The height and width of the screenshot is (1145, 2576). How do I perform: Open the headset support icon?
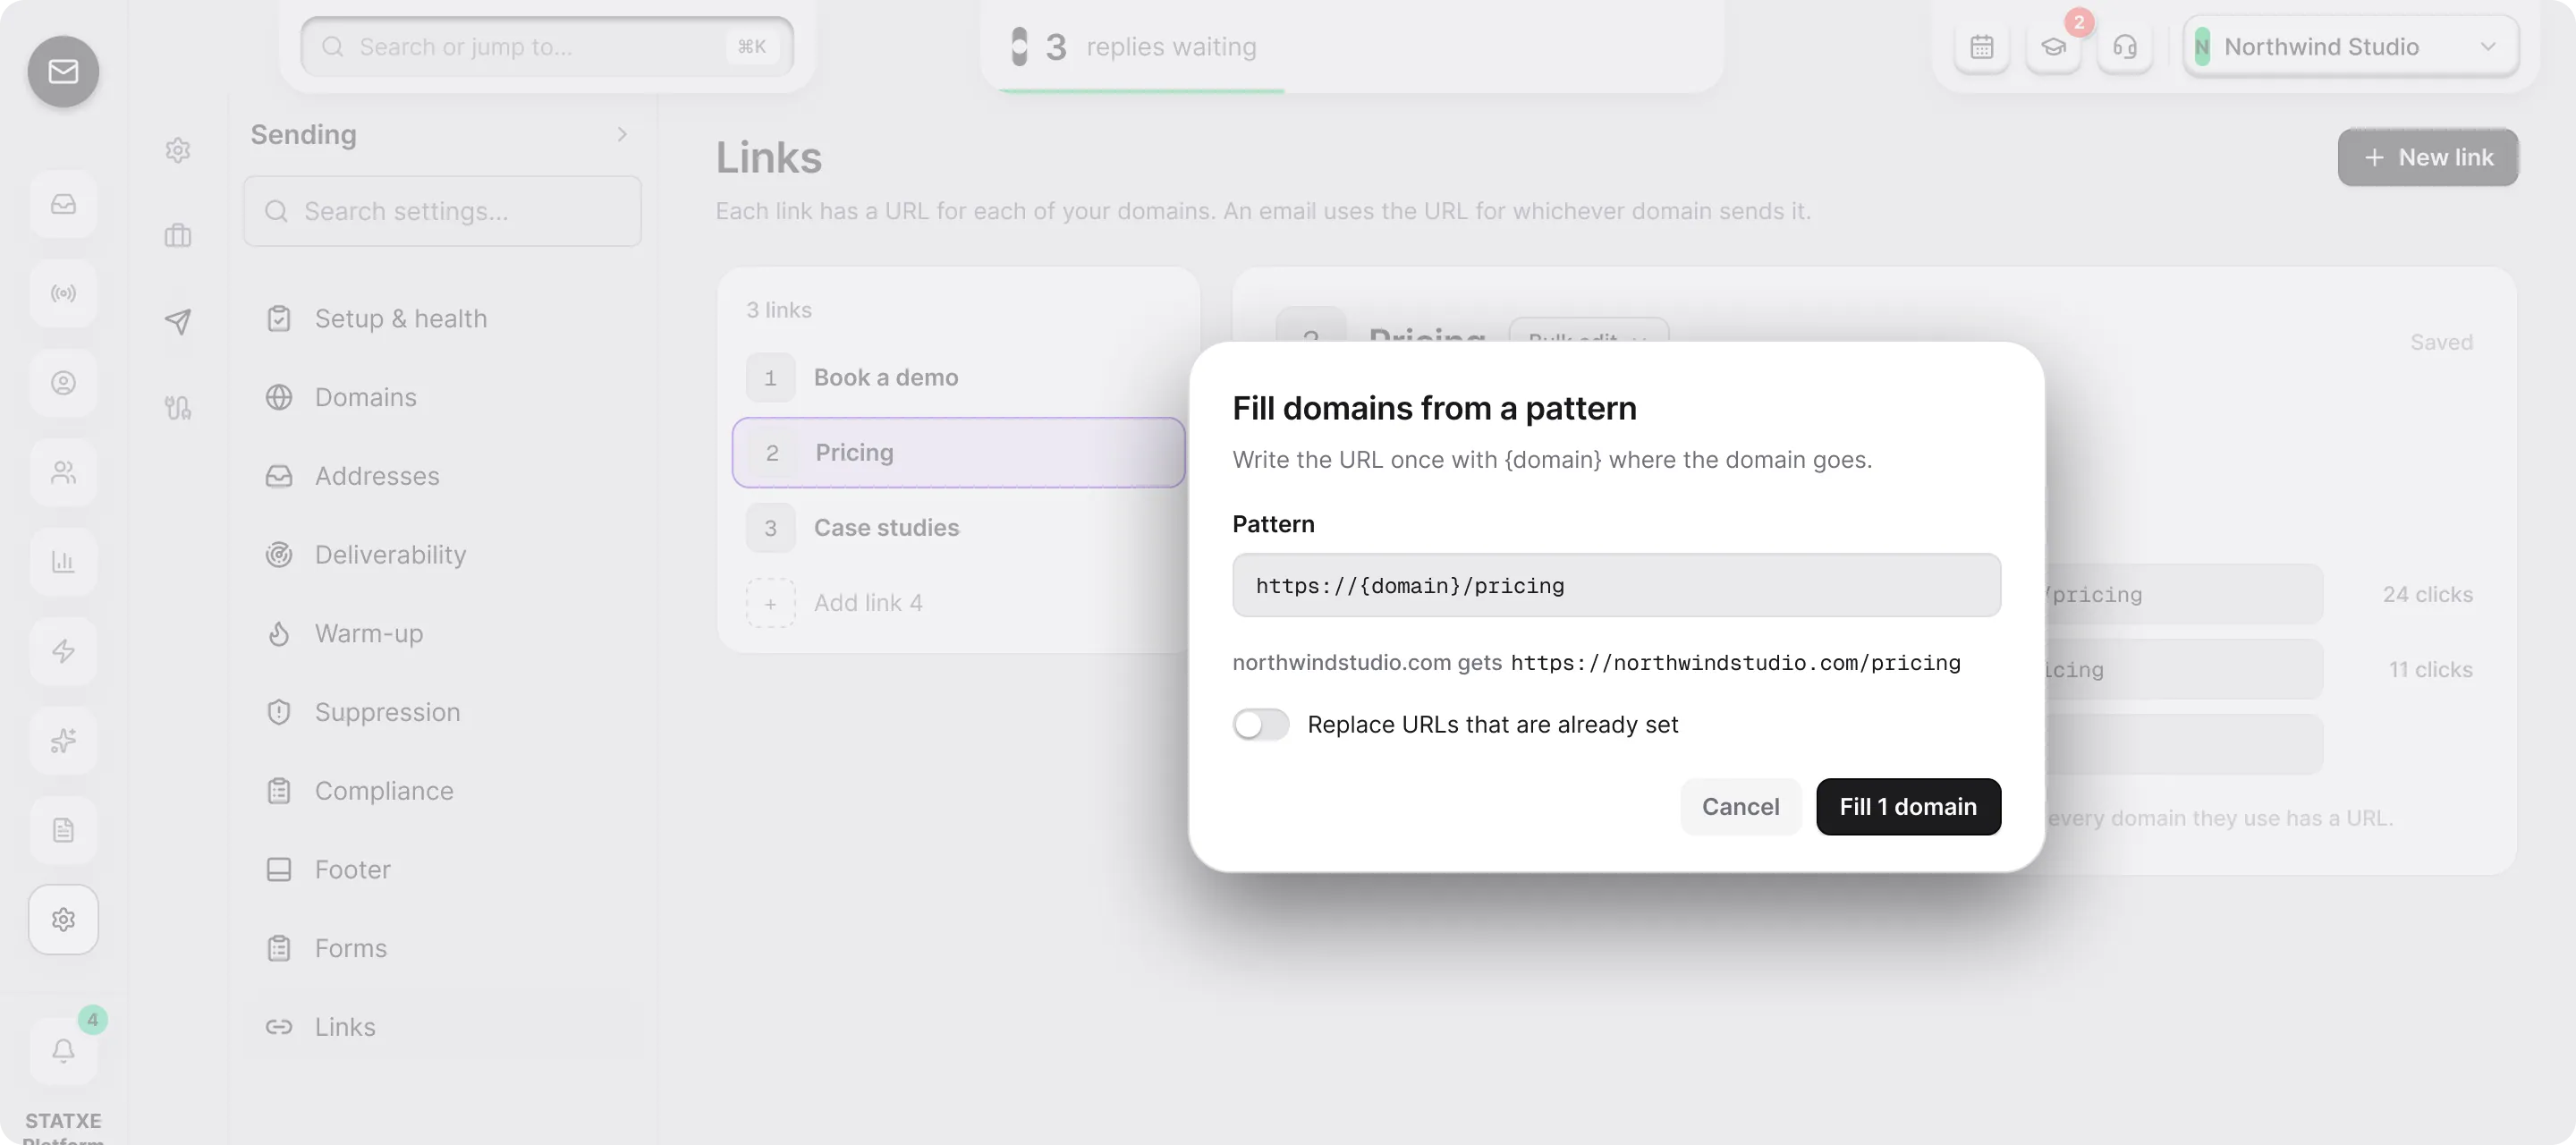tap(2124, 47)
